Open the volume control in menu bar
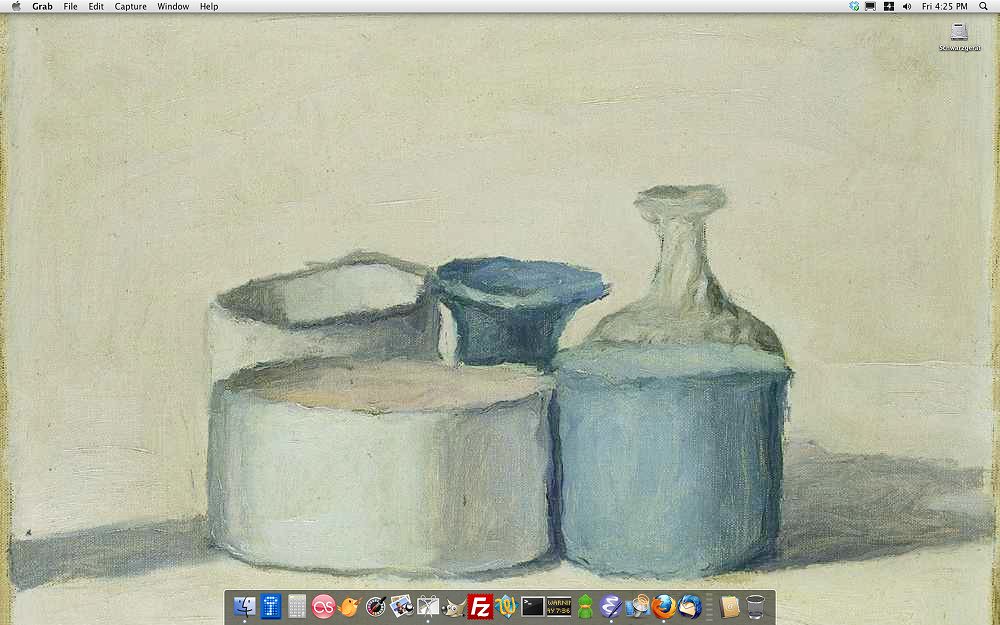The width and height of the screenshot is (1000, 625). pyautogui.click(x=906, y=6)
